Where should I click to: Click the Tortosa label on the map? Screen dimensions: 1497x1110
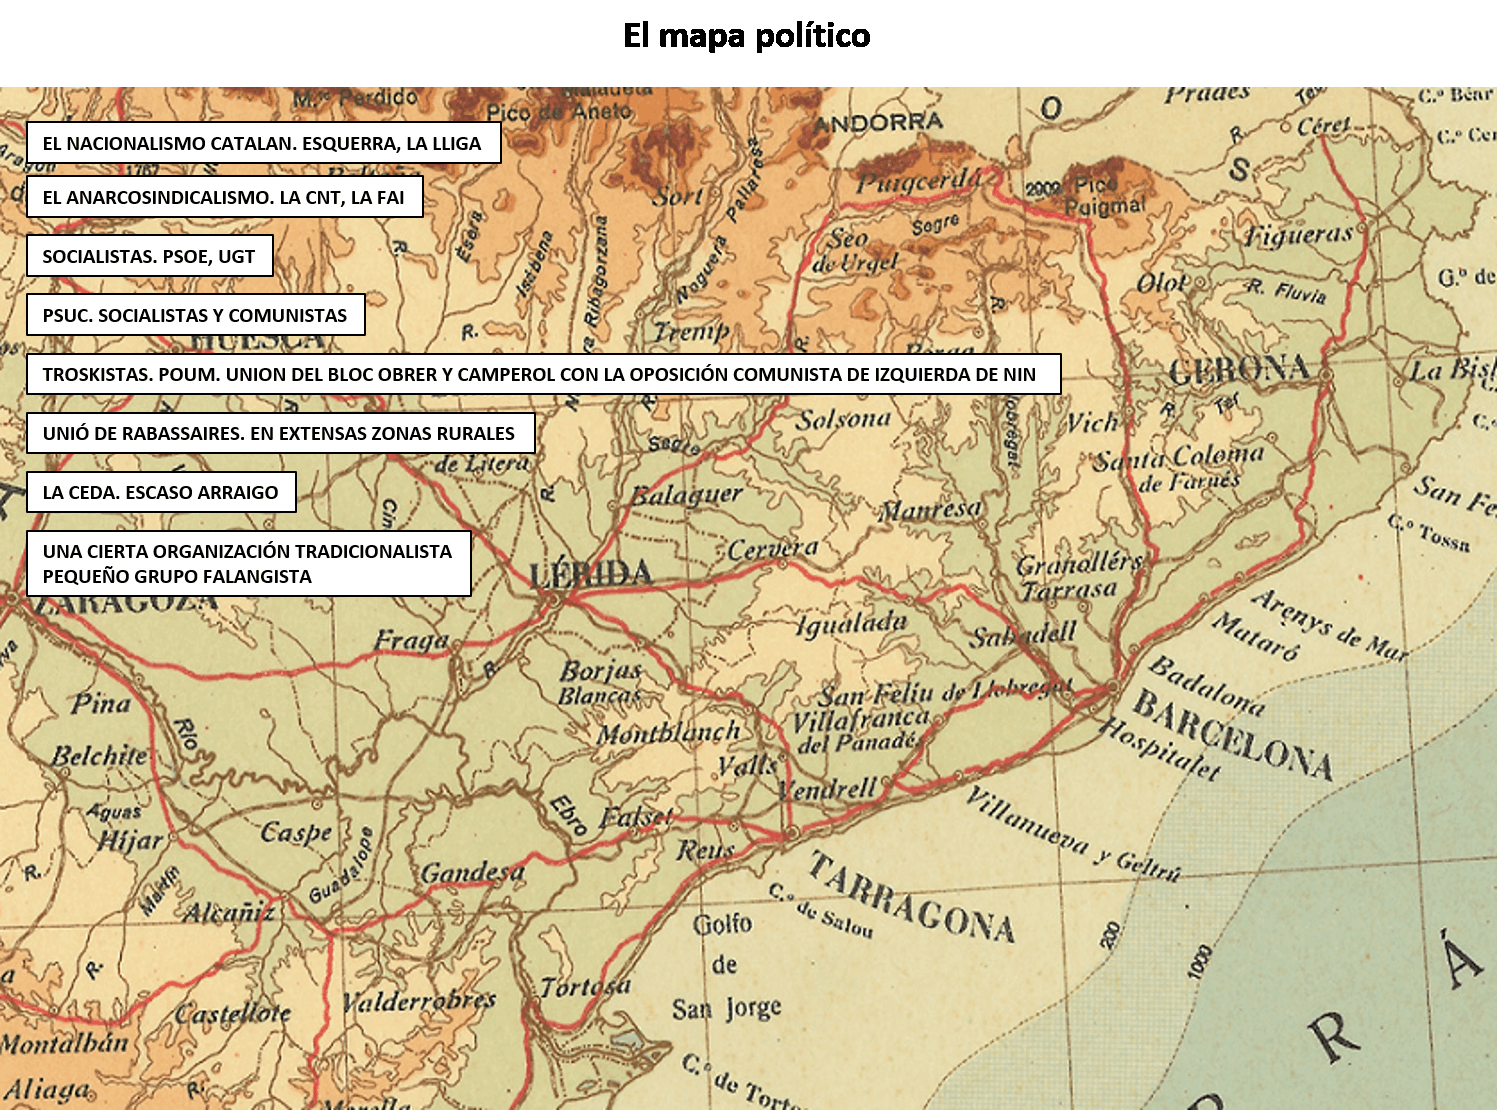point(585,987)
